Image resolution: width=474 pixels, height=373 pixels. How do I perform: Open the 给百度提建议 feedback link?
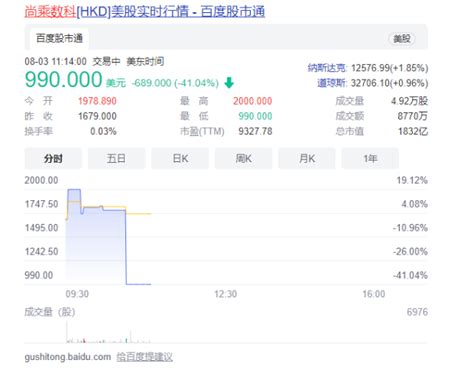tap(145, 357)
